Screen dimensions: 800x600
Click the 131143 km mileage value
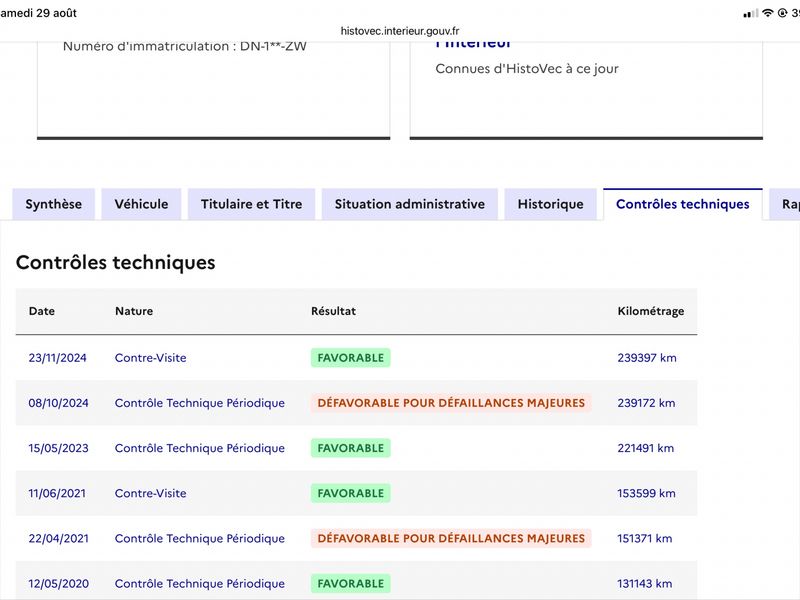tap(645, 584)
